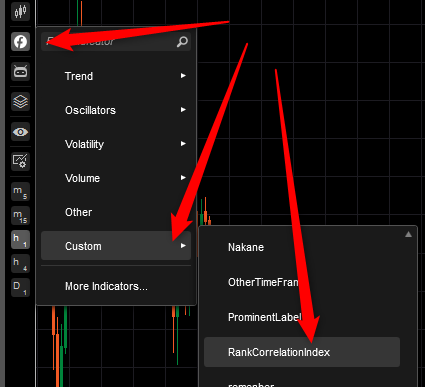Switch to the m5 timeframe
The image size is (425, 387).
[x=20, y=192]
